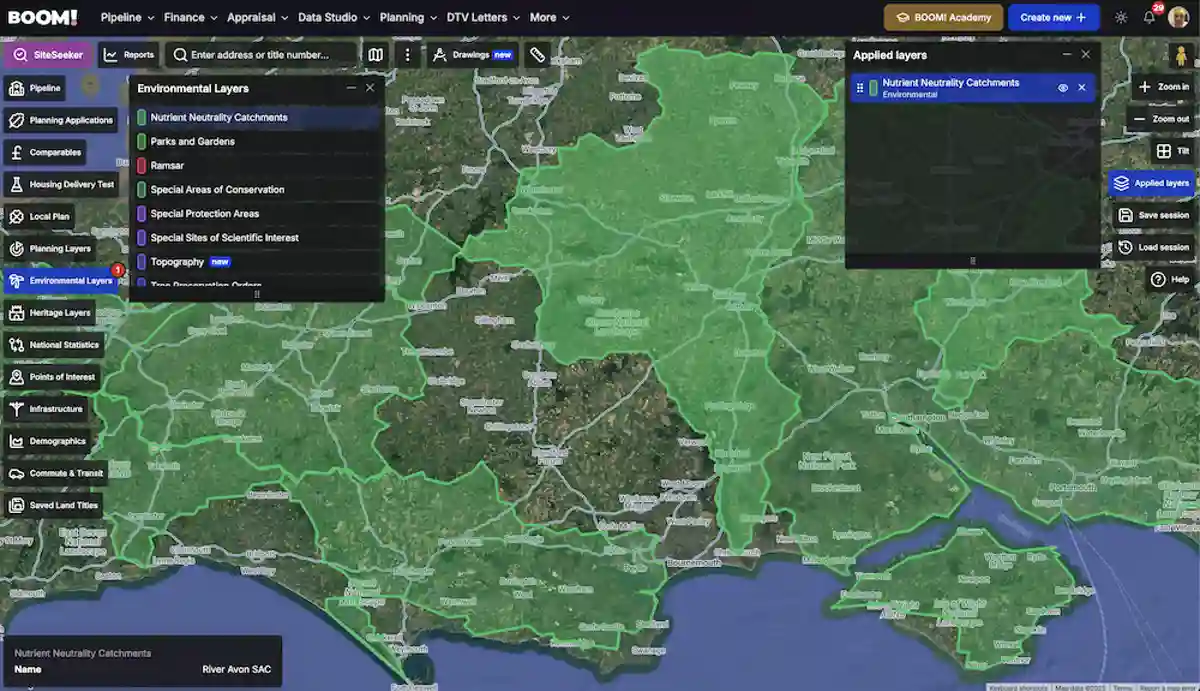Remove Nutrient Neutrality Catchments applied layer

click(1082, 88)
